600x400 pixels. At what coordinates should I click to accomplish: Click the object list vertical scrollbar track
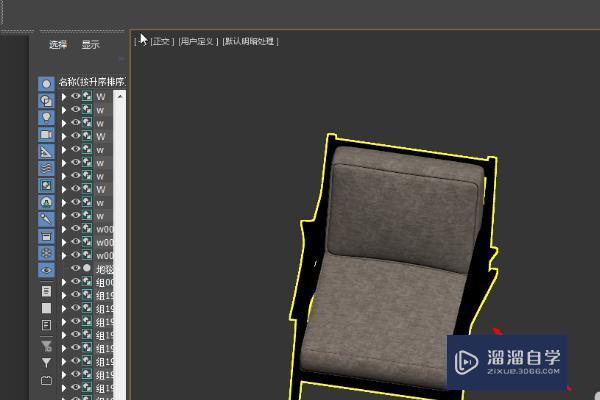pos(120,251)
